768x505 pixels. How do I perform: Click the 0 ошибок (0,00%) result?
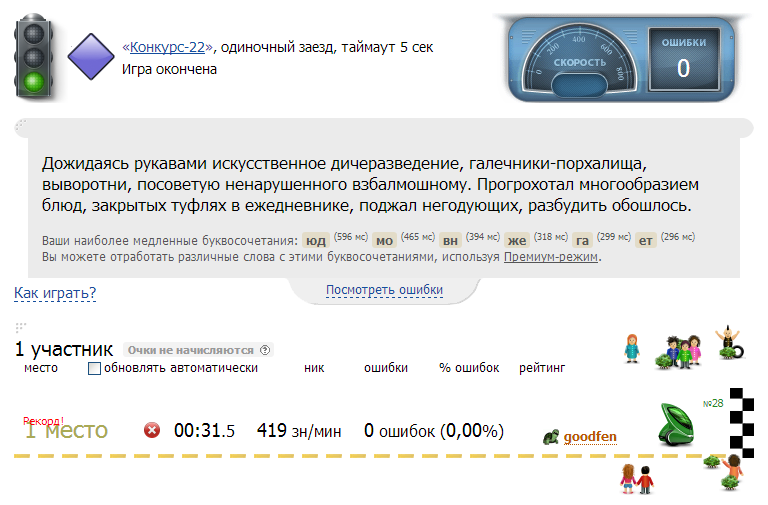[434, 431]
